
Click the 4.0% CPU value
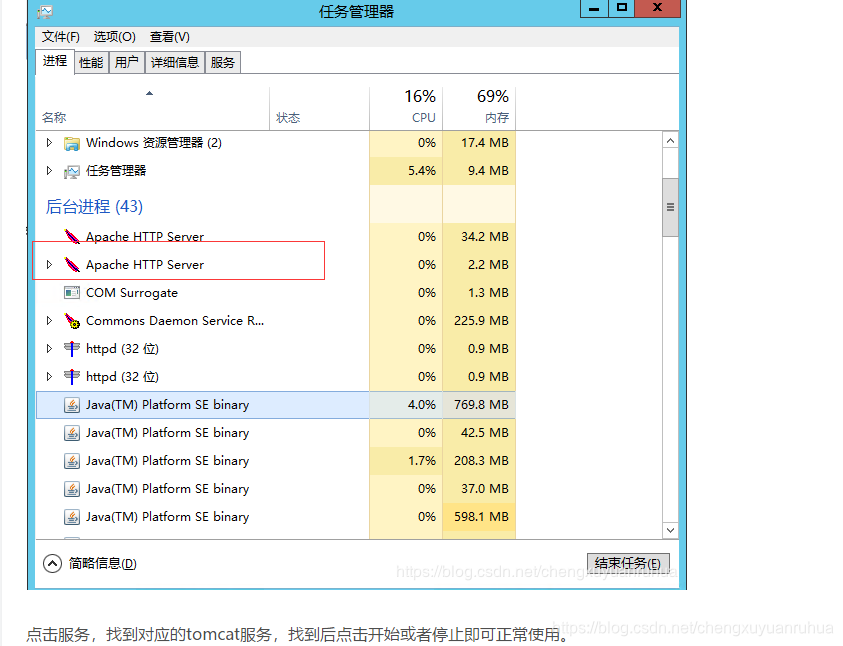click(422, 405)
